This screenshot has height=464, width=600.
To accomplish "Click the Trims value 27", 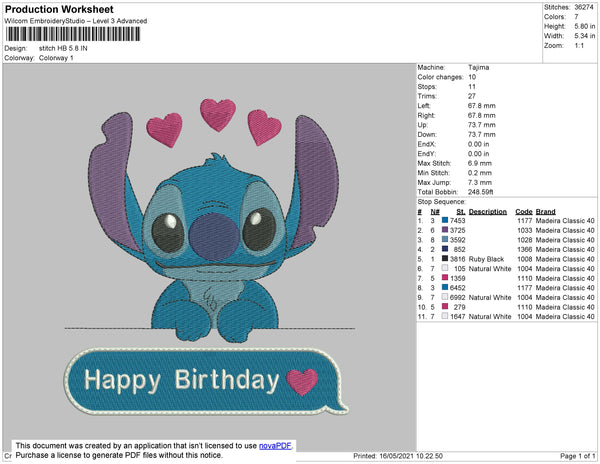I will pos(472,96).
